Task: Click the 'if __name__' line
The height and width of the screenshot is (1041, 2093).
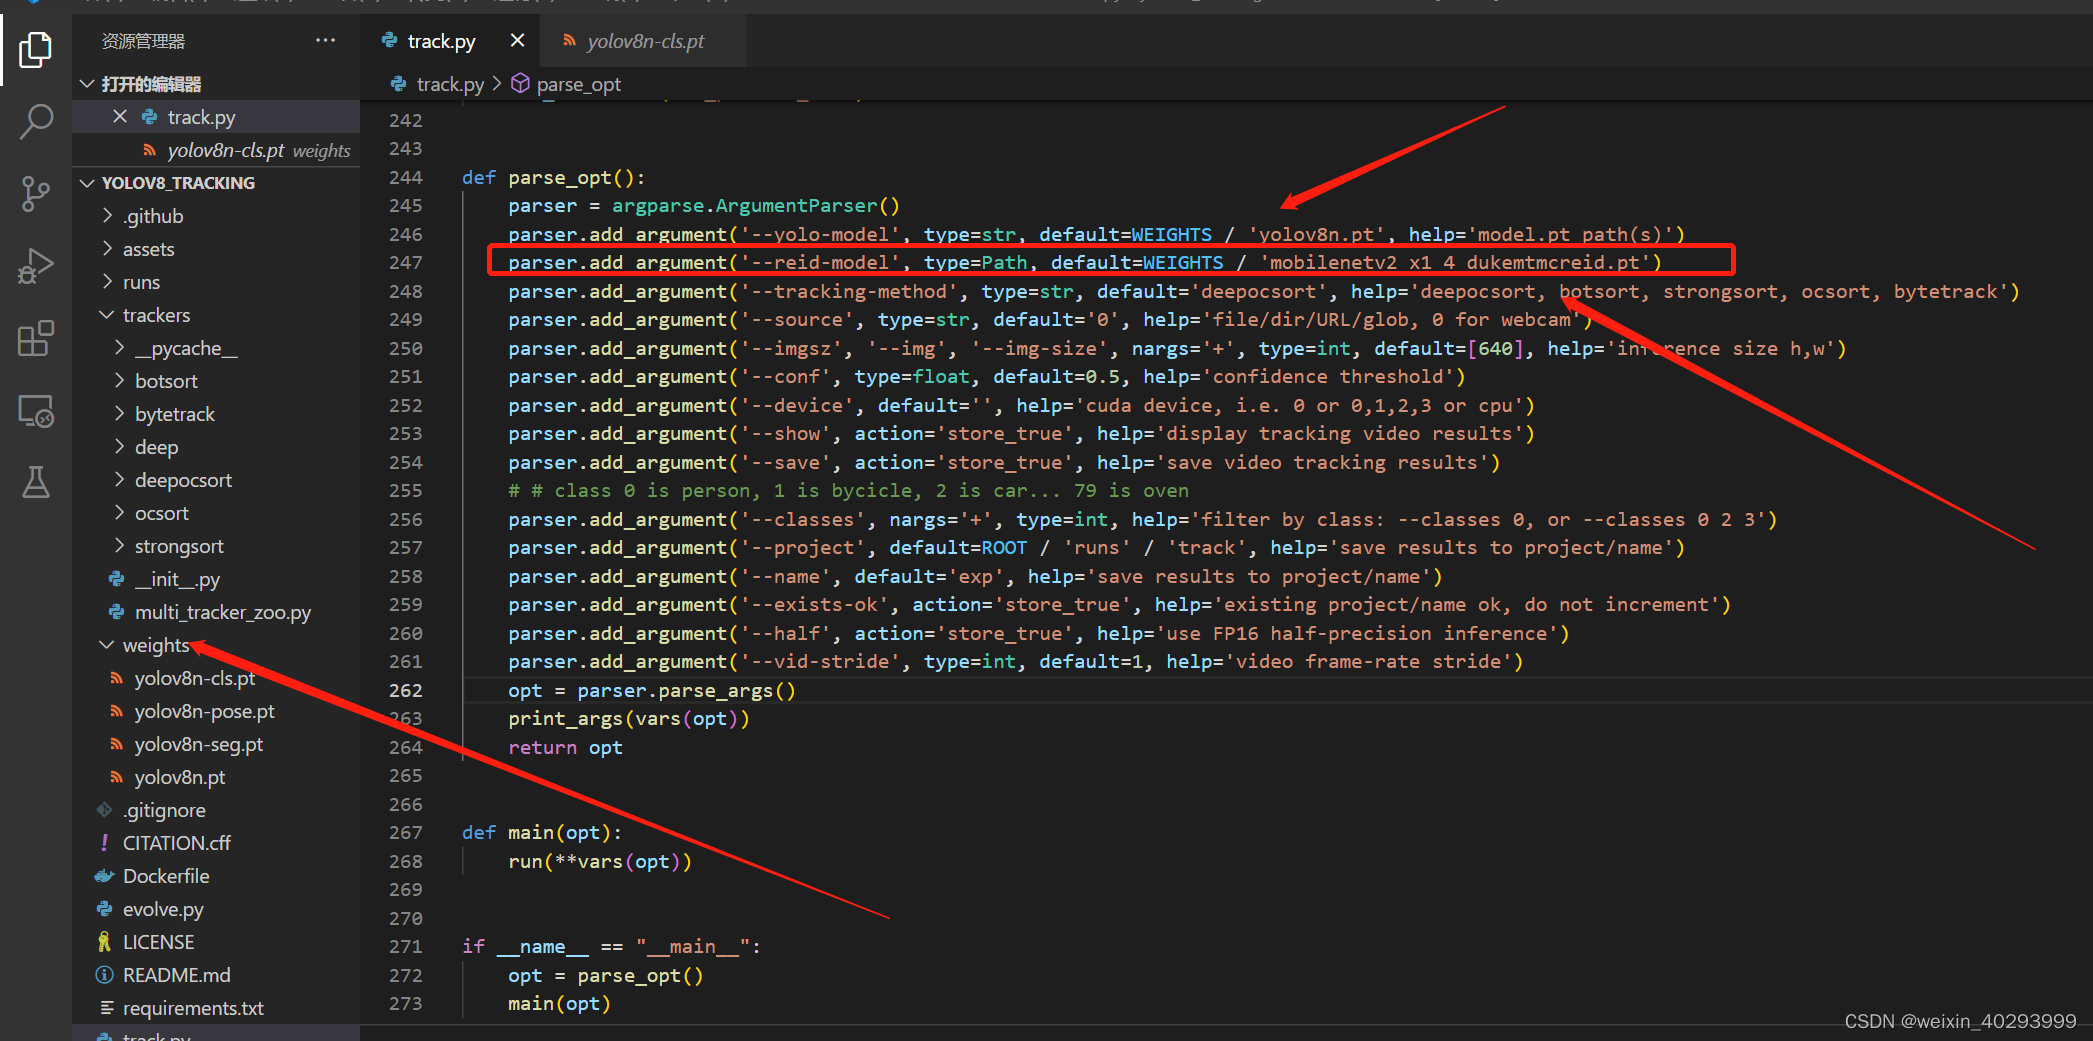Action: (x=611, y=946)
